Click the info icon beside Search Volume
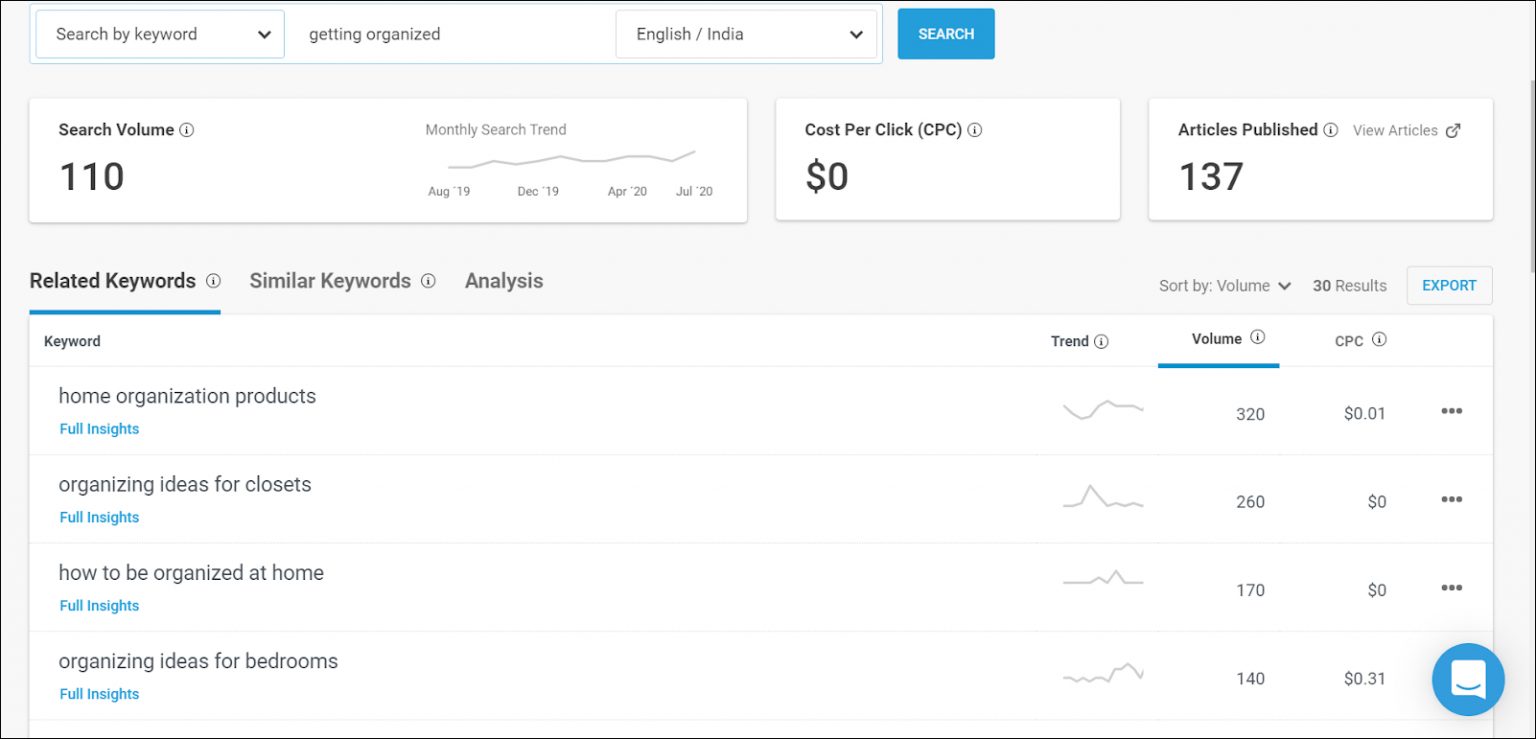 tap(187, 130)
